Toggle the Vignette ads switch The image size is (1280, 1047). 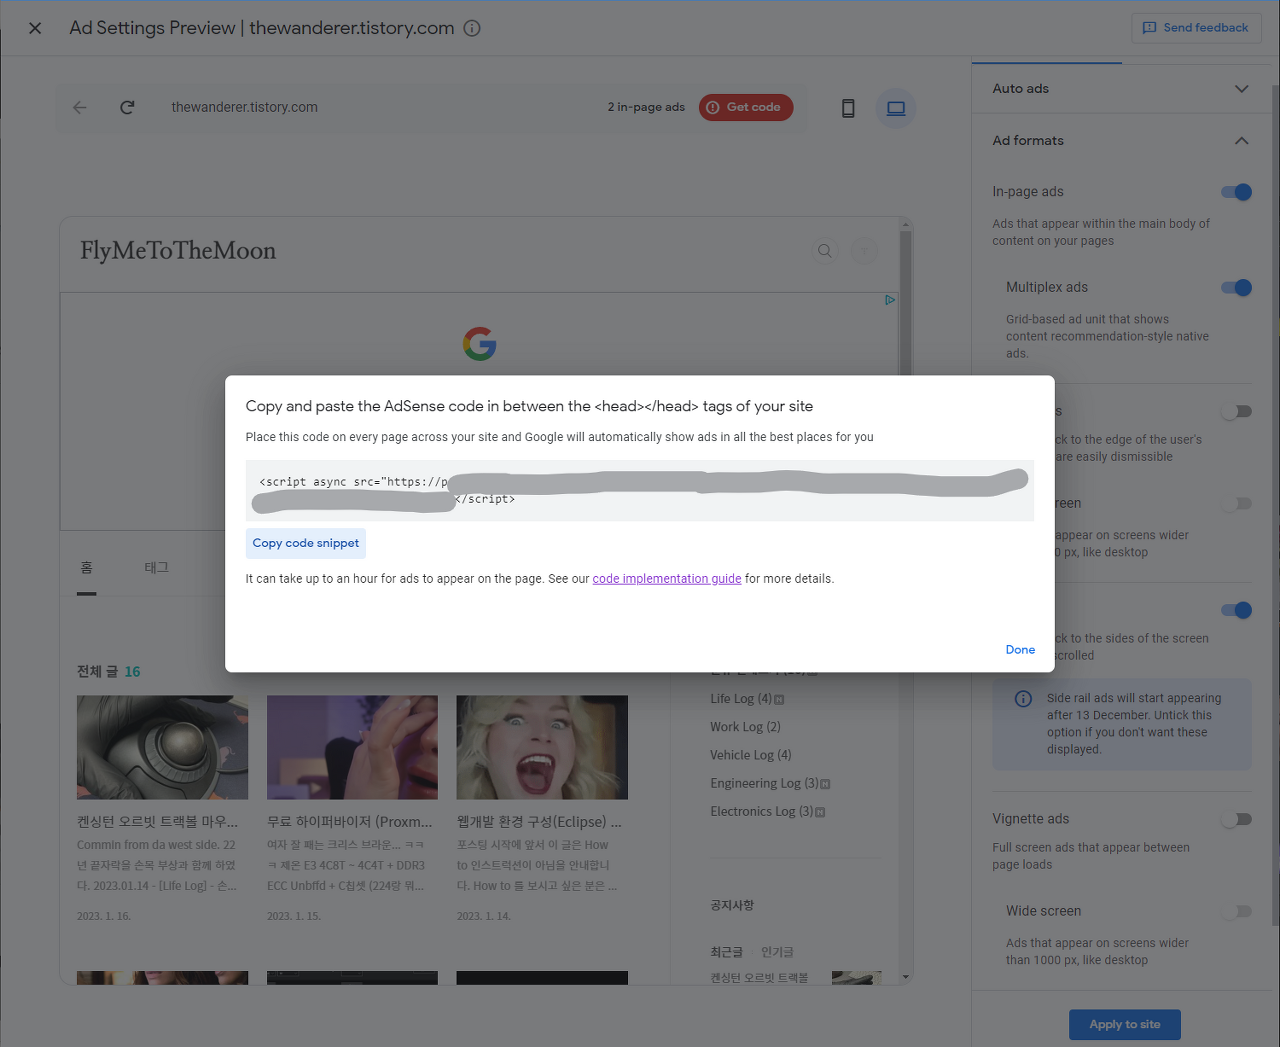1237,820
